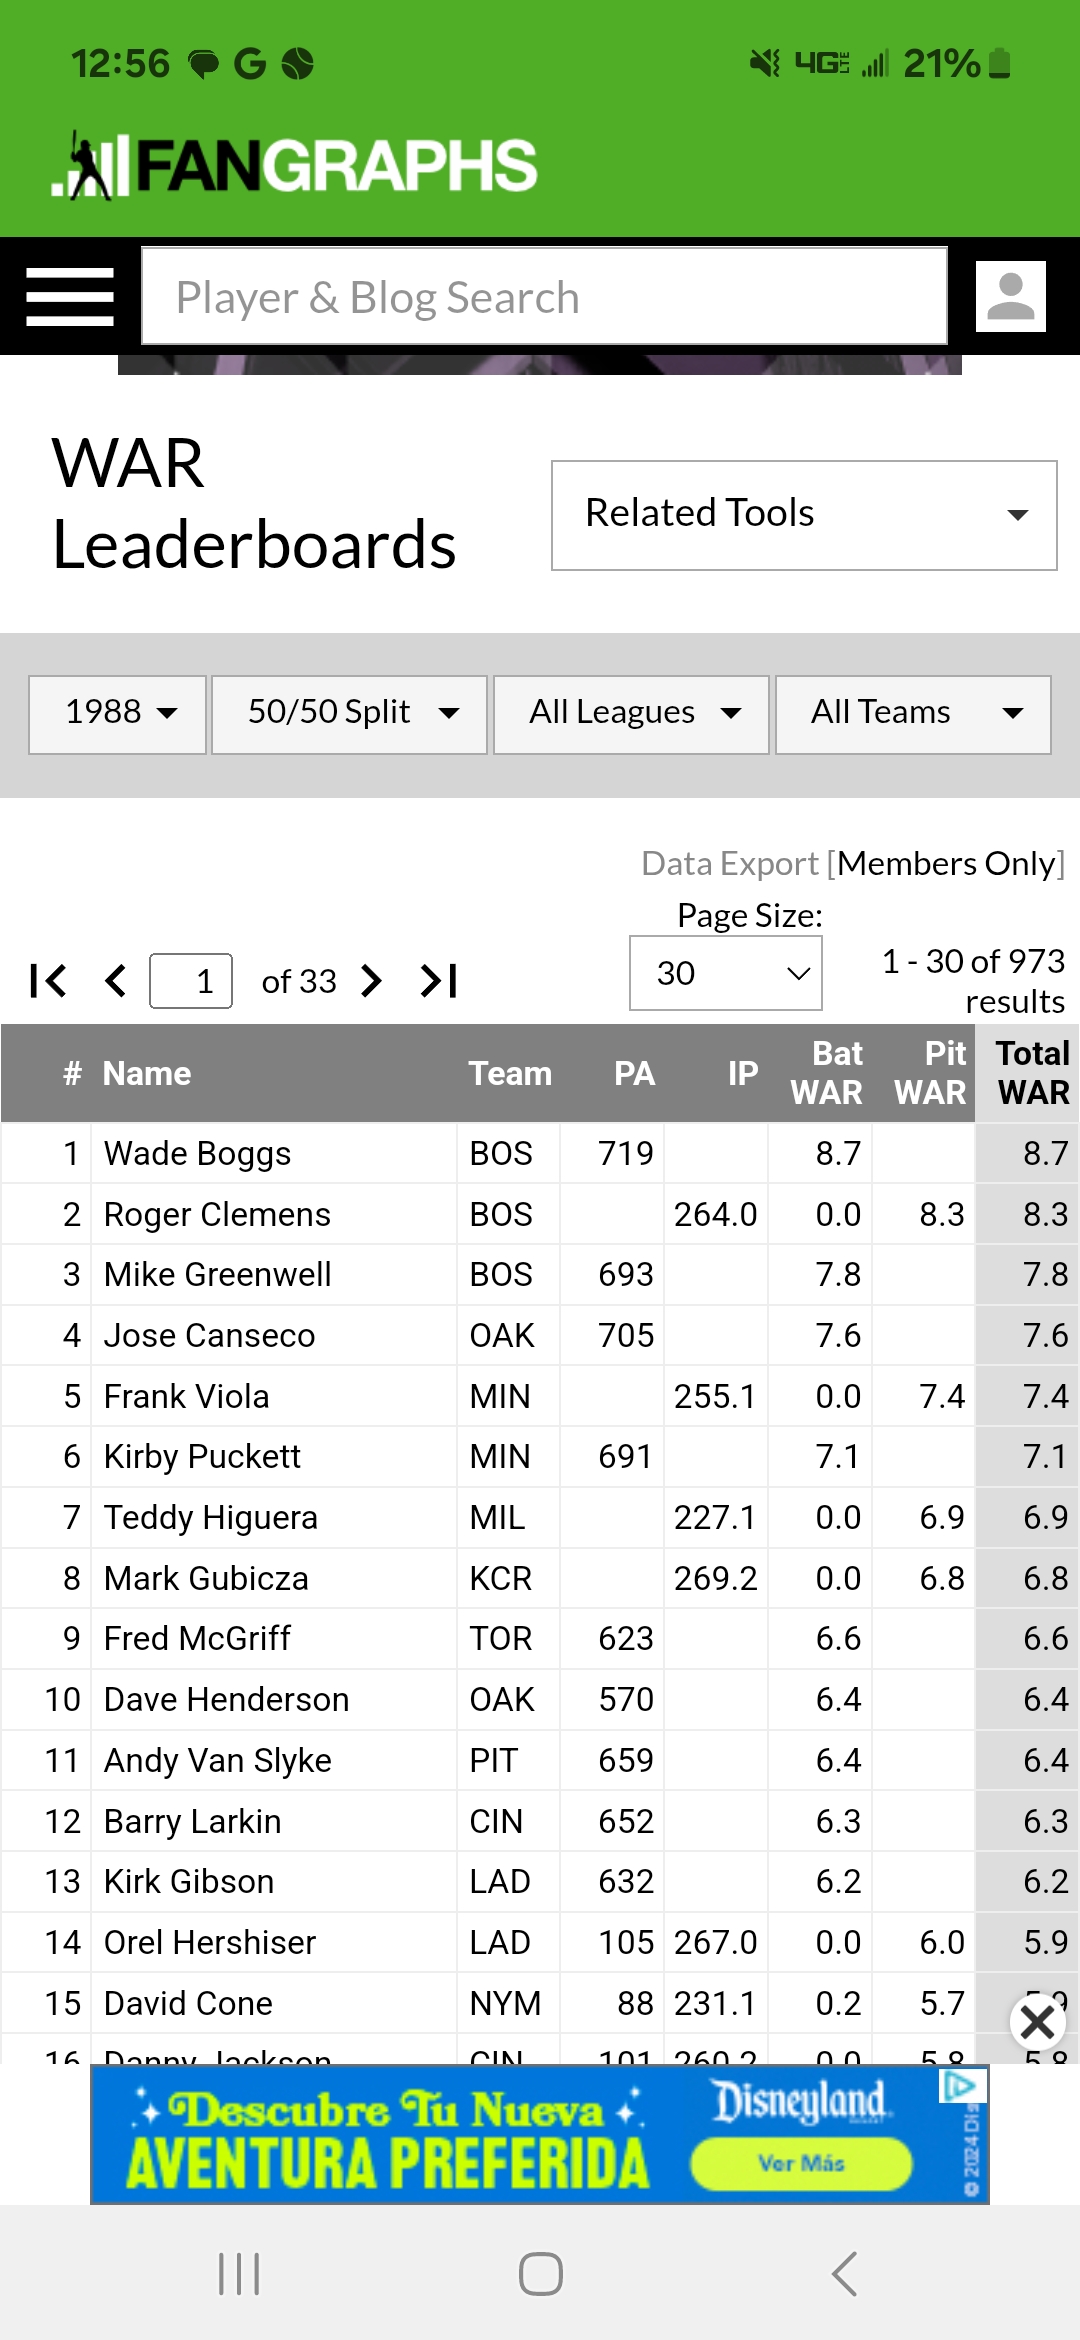
Task: Open the hamburger navigation menu
Action: pos(70,297)
